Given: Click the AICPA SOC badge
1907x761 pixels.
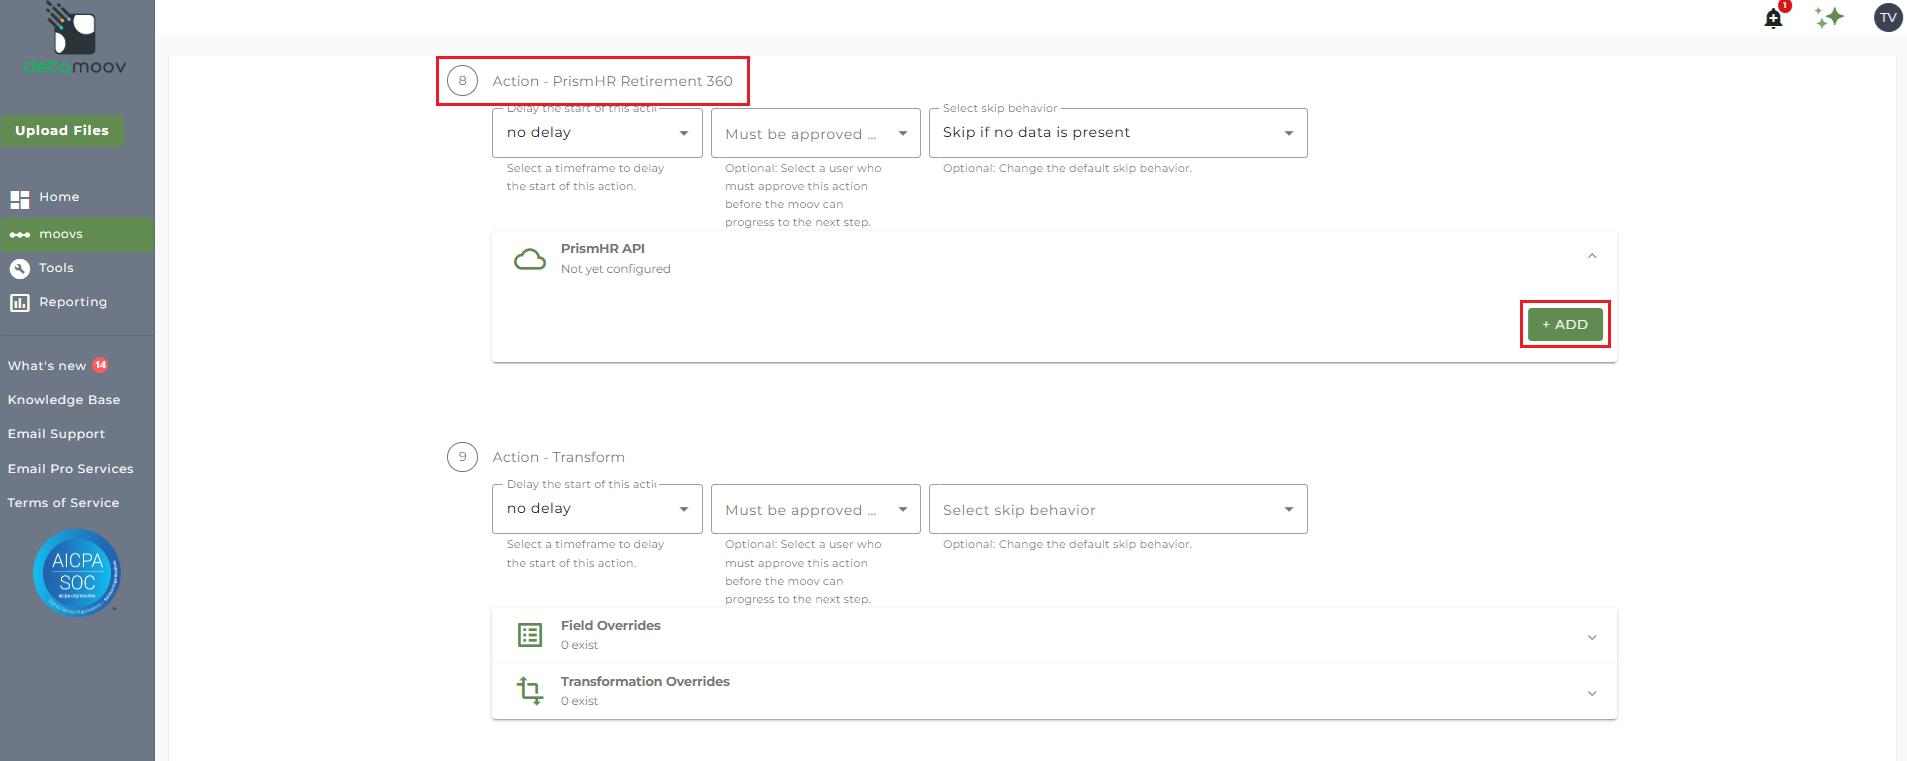Looking at the screenshot, I should pos(77,573).
